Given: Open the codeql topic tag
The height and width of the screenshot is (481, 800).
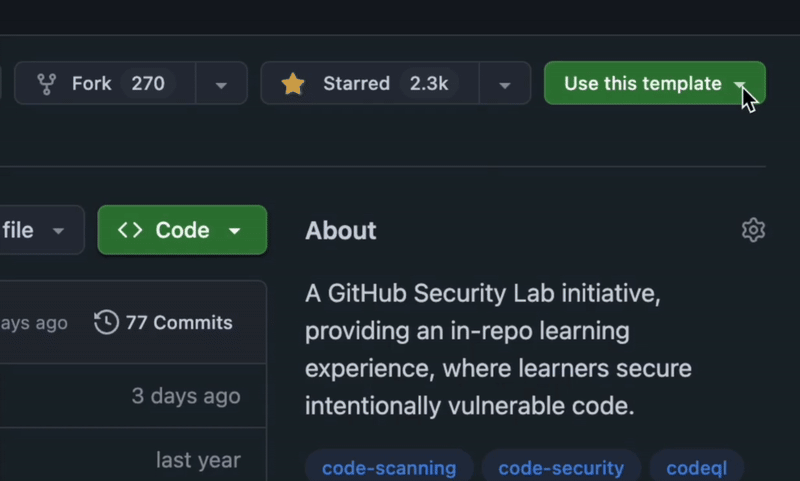Looking at the screenshot, I should (x=694, y=467).
